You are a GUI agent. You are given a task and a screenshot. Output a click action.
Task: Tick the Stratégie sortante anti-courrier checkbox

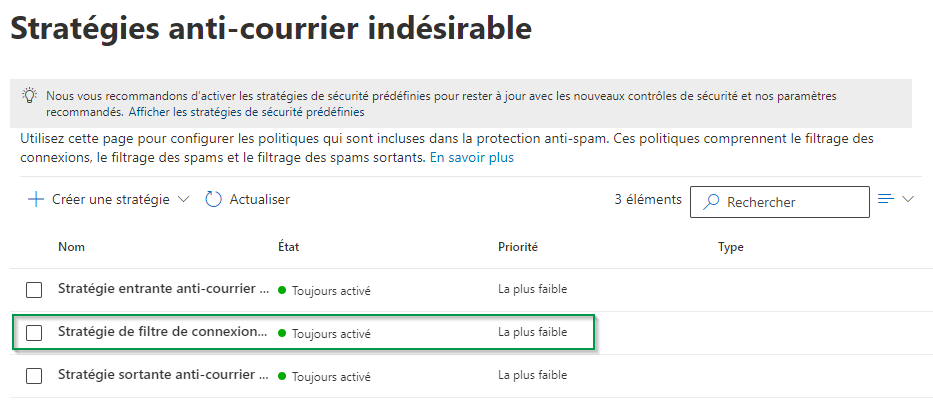pos(34,376)
